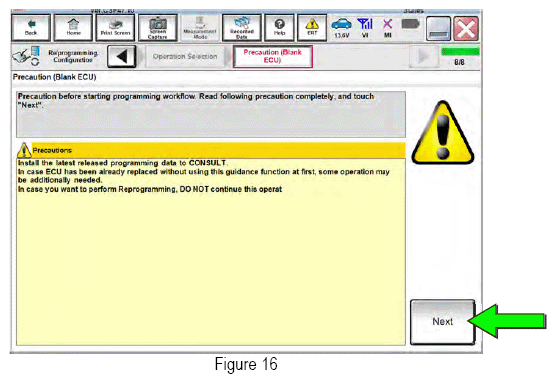Check the vehicle battery voltage 13.6V icon
The width and height of the screenshot is (556, 383).
click(341, 28)
